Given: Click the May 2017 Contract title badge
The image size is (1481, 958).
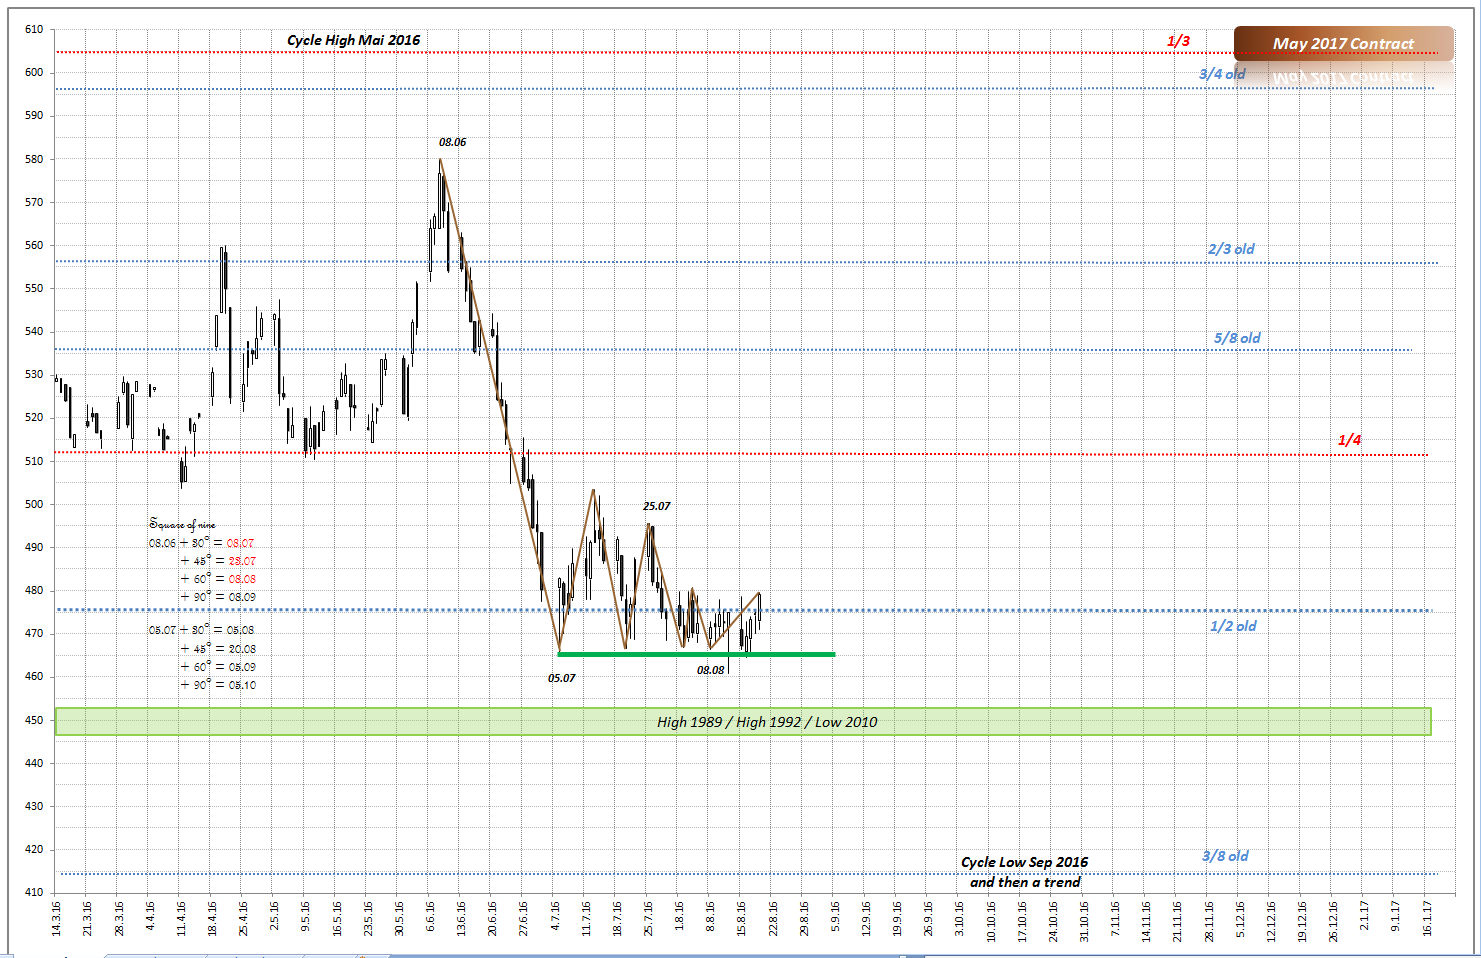Looking at the screenshot, I should 1343,43.
